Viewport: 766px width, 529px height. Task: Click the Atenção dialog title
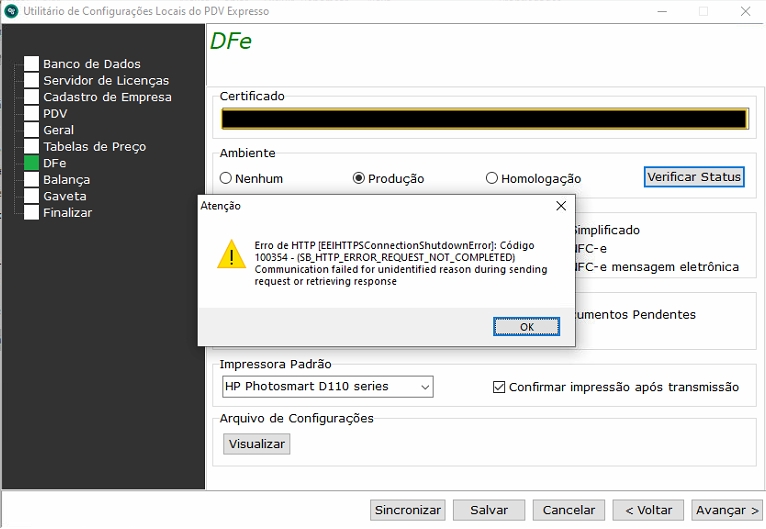pyautogui.click(x=220, y=206)
